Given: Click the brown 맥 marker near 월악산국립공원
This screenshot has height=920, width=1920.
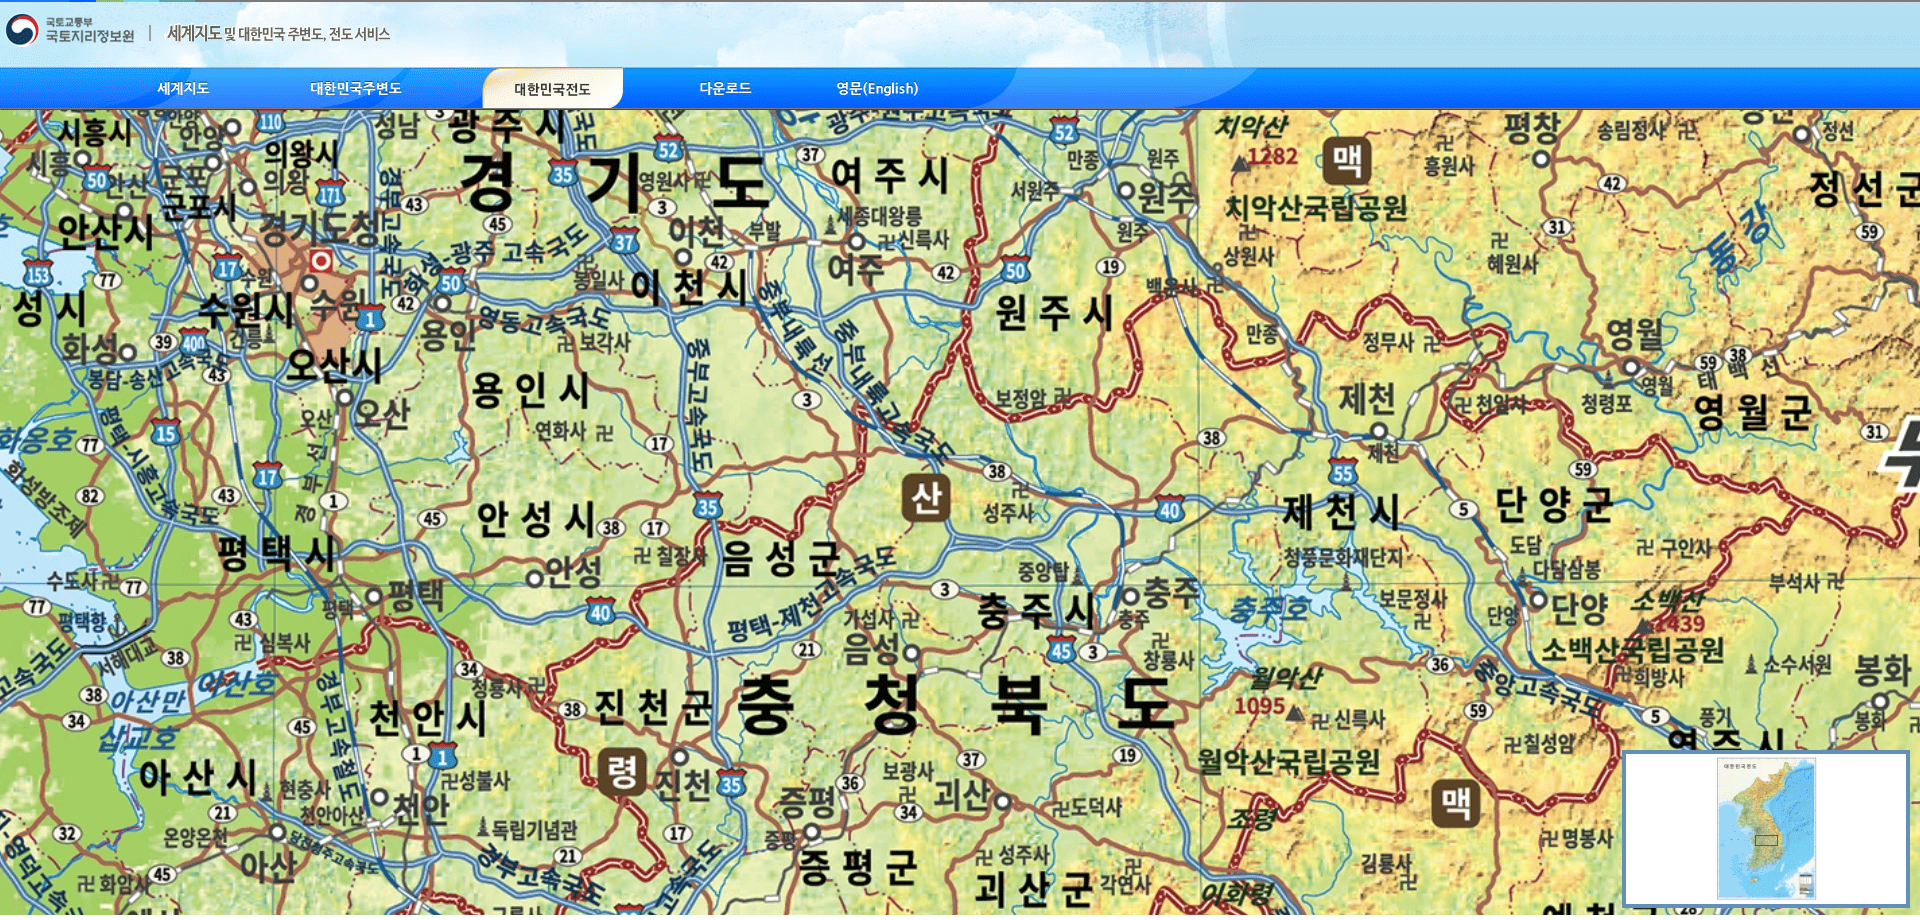Looking at the screenshot, I should pyautogui.click(x=1456, y=803).
